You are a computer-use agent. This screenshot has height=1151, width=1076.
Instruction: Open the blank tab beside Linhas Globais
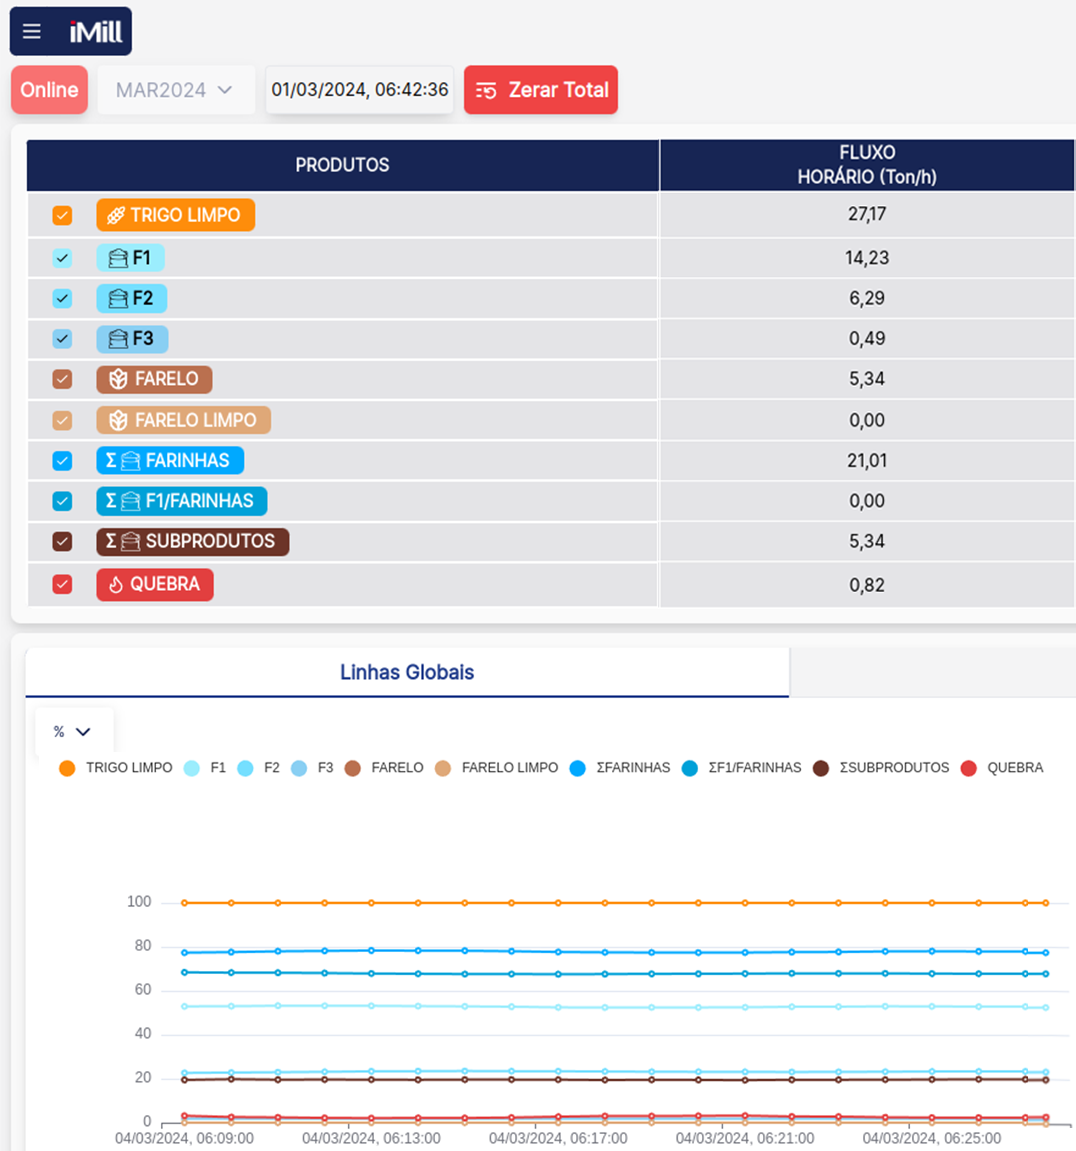pyautogui.click(x=933, y=672)
